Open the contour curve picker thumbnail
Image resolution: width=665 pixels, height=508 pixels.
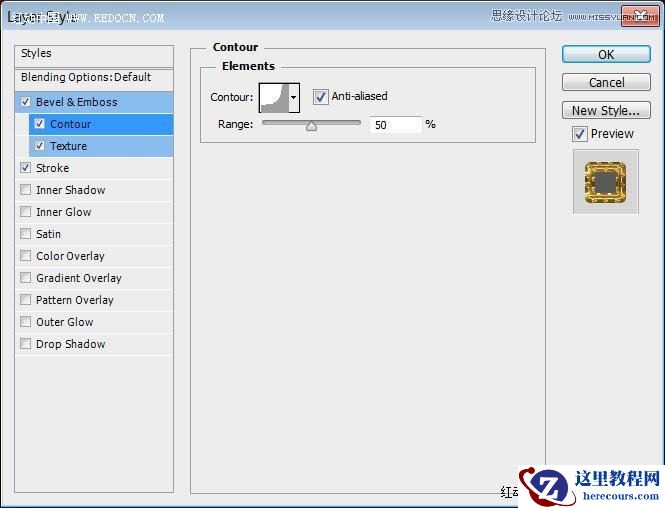pos(274,98)
